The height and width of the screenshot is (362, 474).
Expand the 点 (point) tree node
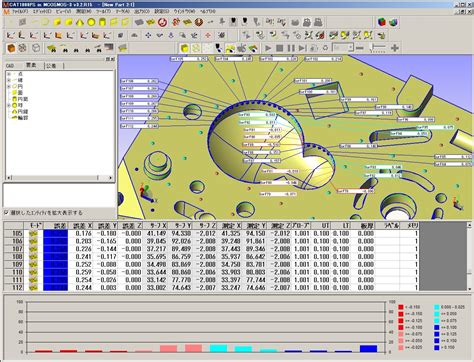click(9, 74)
